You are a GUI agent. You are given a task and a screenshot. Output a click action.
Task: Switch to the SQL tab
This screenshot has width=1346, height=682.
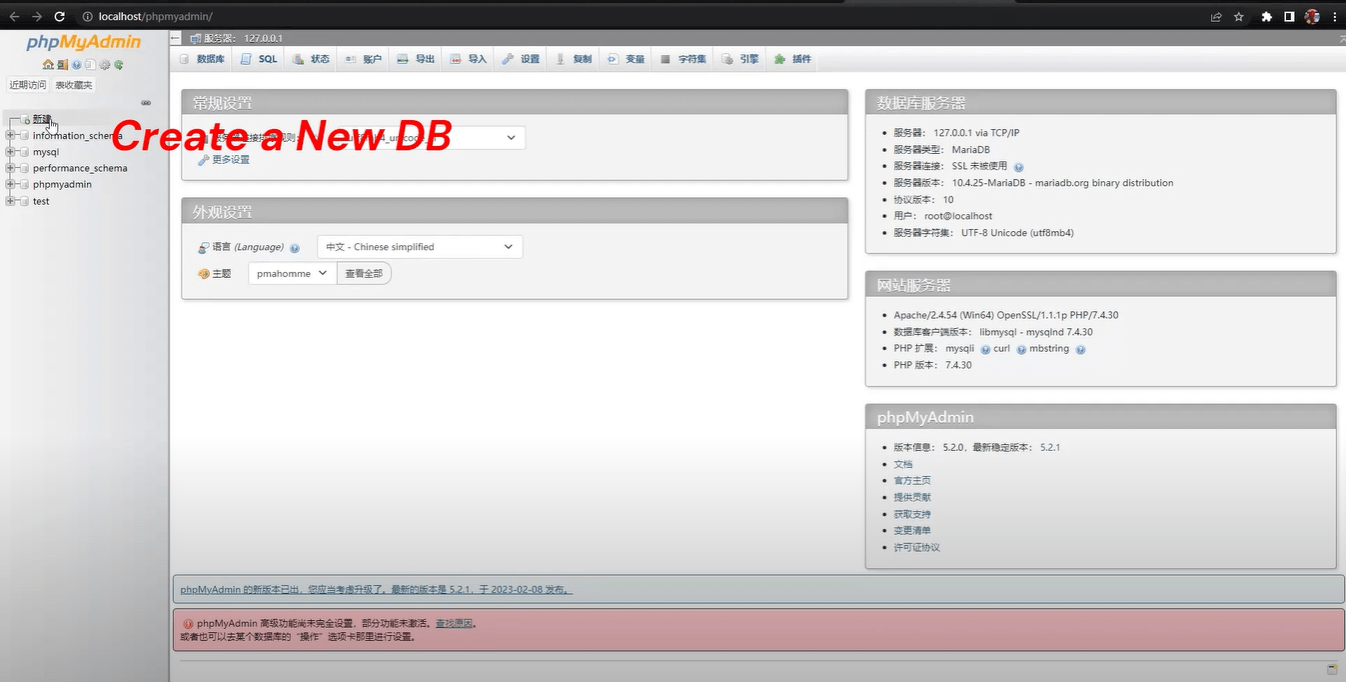(x=259, y=59)
